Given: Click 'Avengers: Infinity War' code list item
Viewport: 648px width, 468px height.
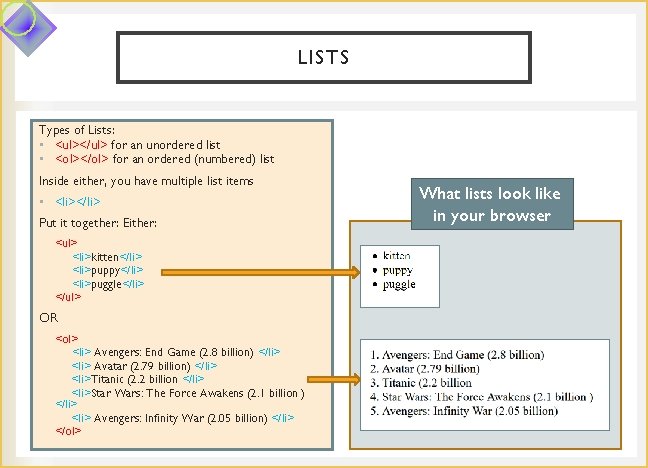Looking at the screenshot, I should click(183, 418).
